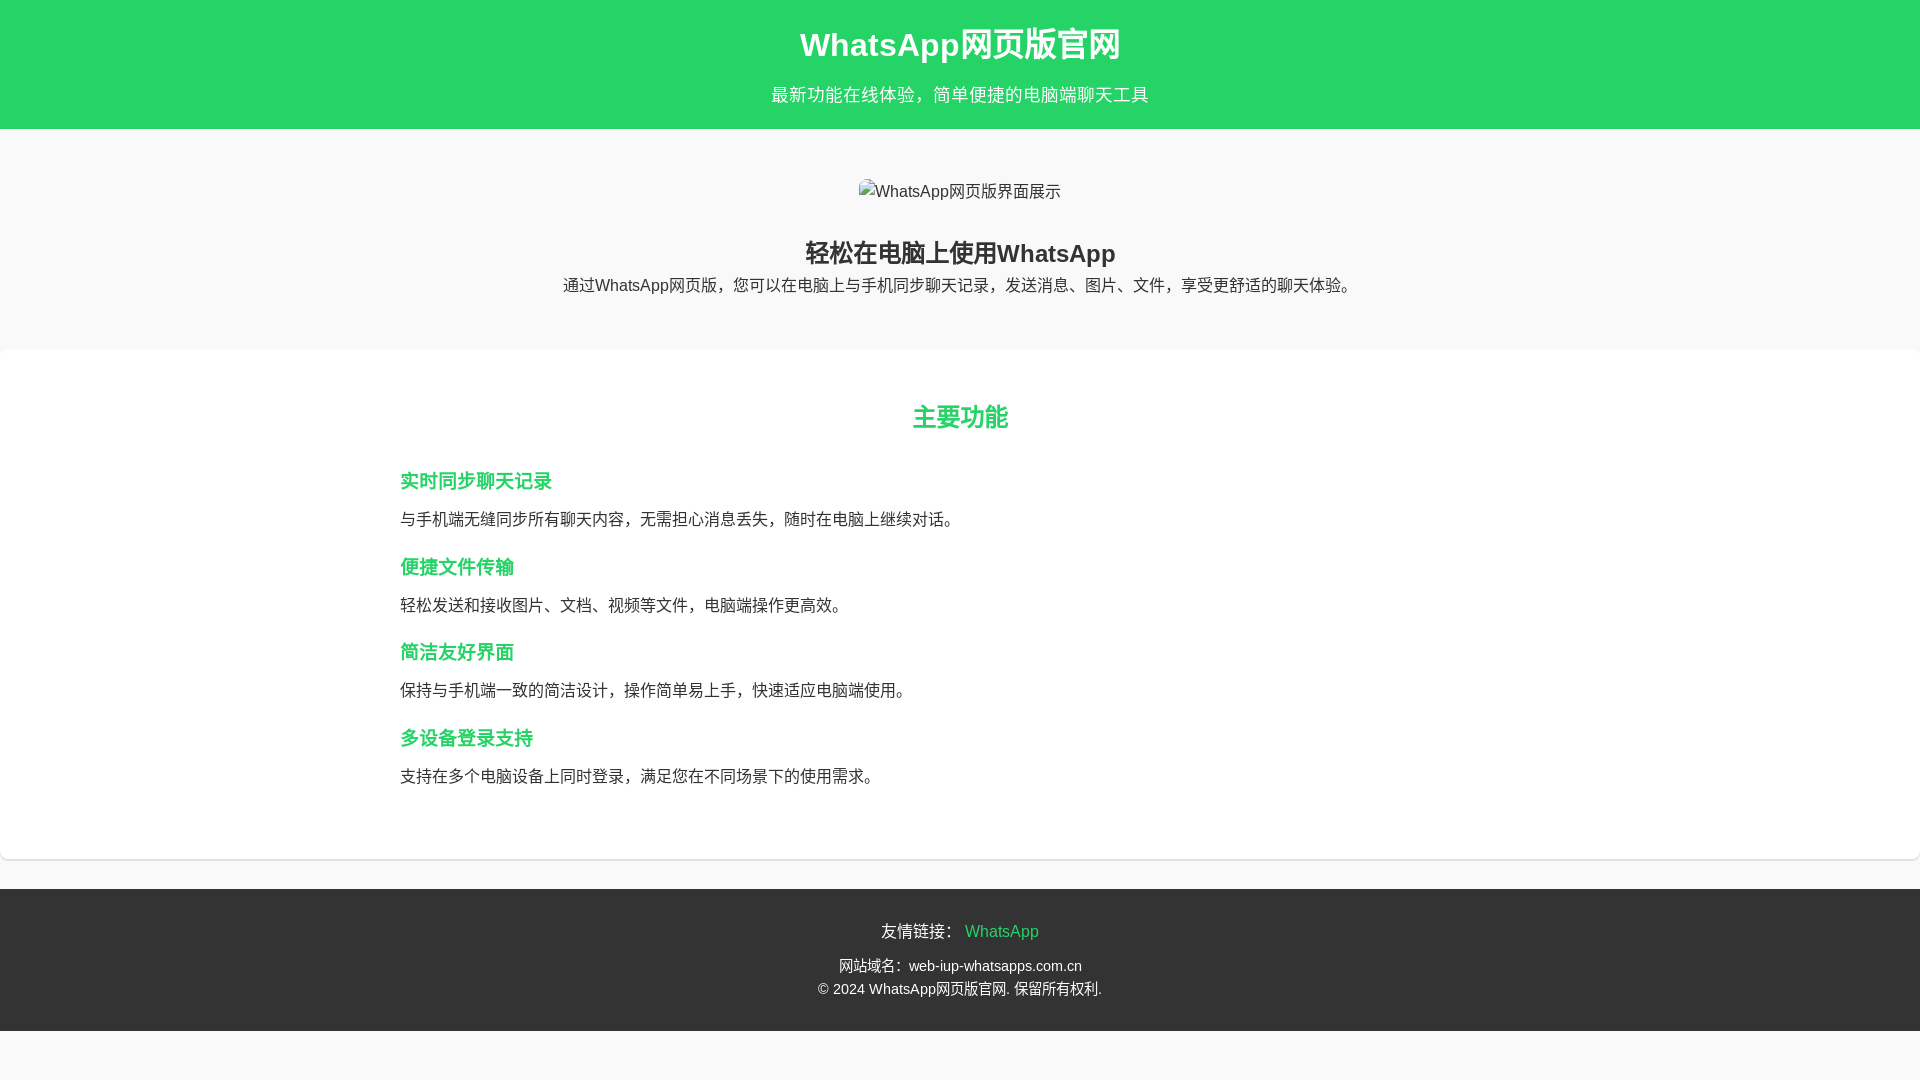Click the description 与手机端无缝同步所有聊天内容

(x=680, y=520)
